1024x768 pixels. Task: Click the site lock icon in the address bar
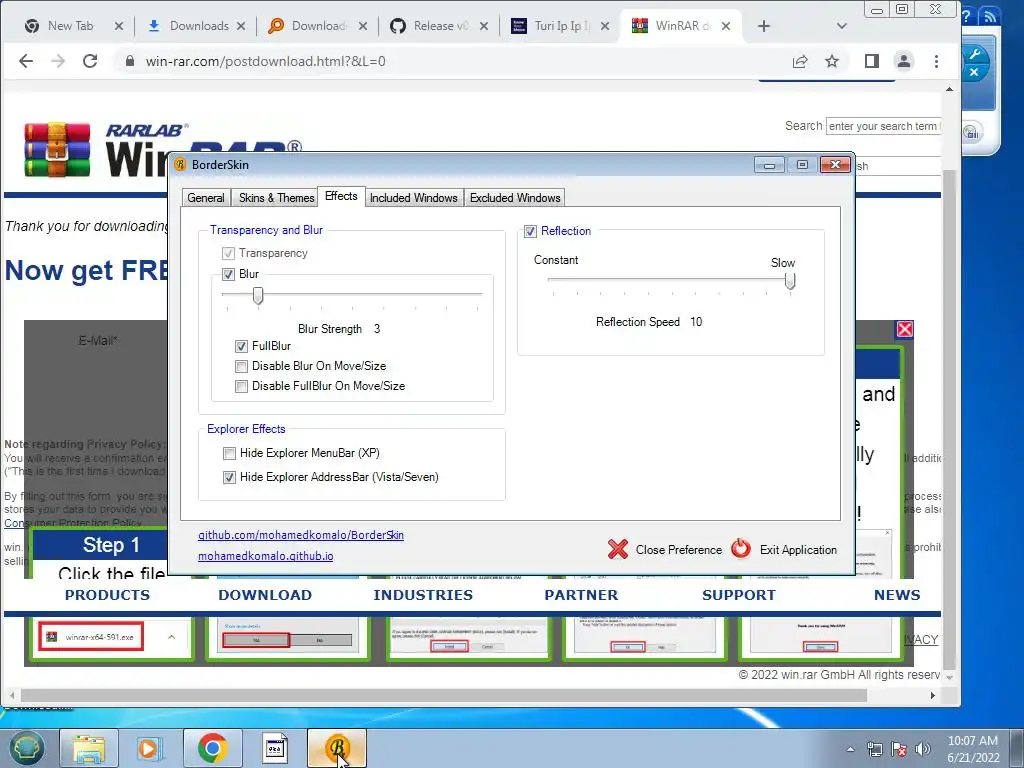tap(130, 61)
